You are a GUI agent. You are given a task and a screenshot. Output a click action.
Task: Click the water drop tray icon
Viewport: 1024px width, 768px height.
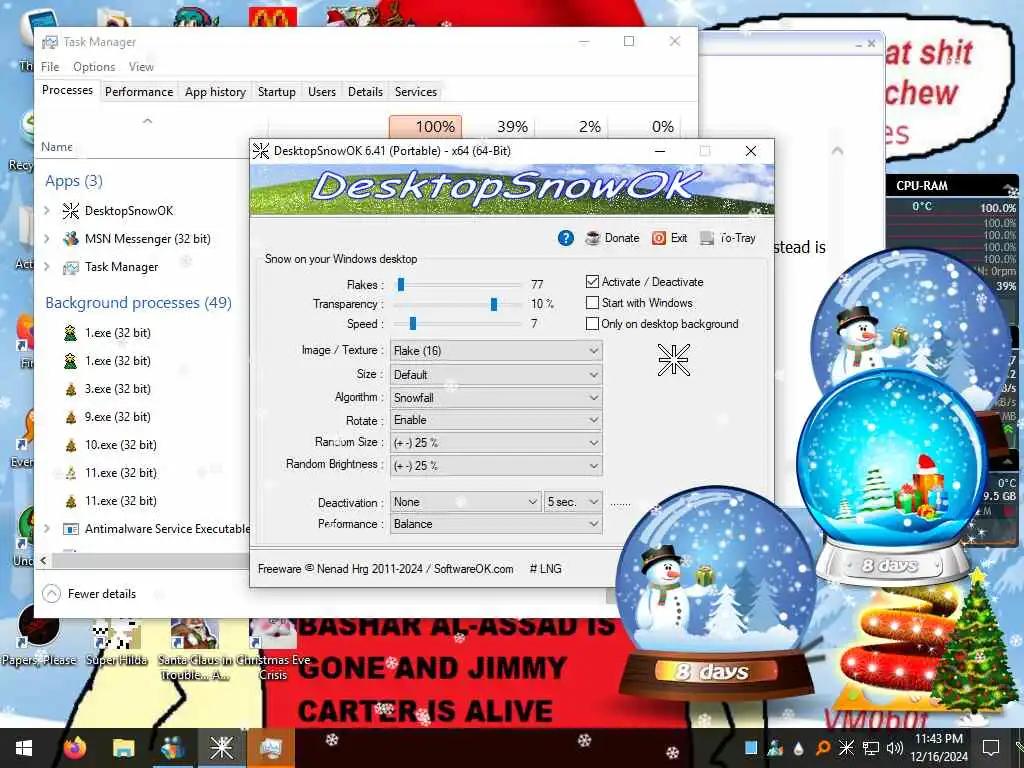click(x=799, y=748)
